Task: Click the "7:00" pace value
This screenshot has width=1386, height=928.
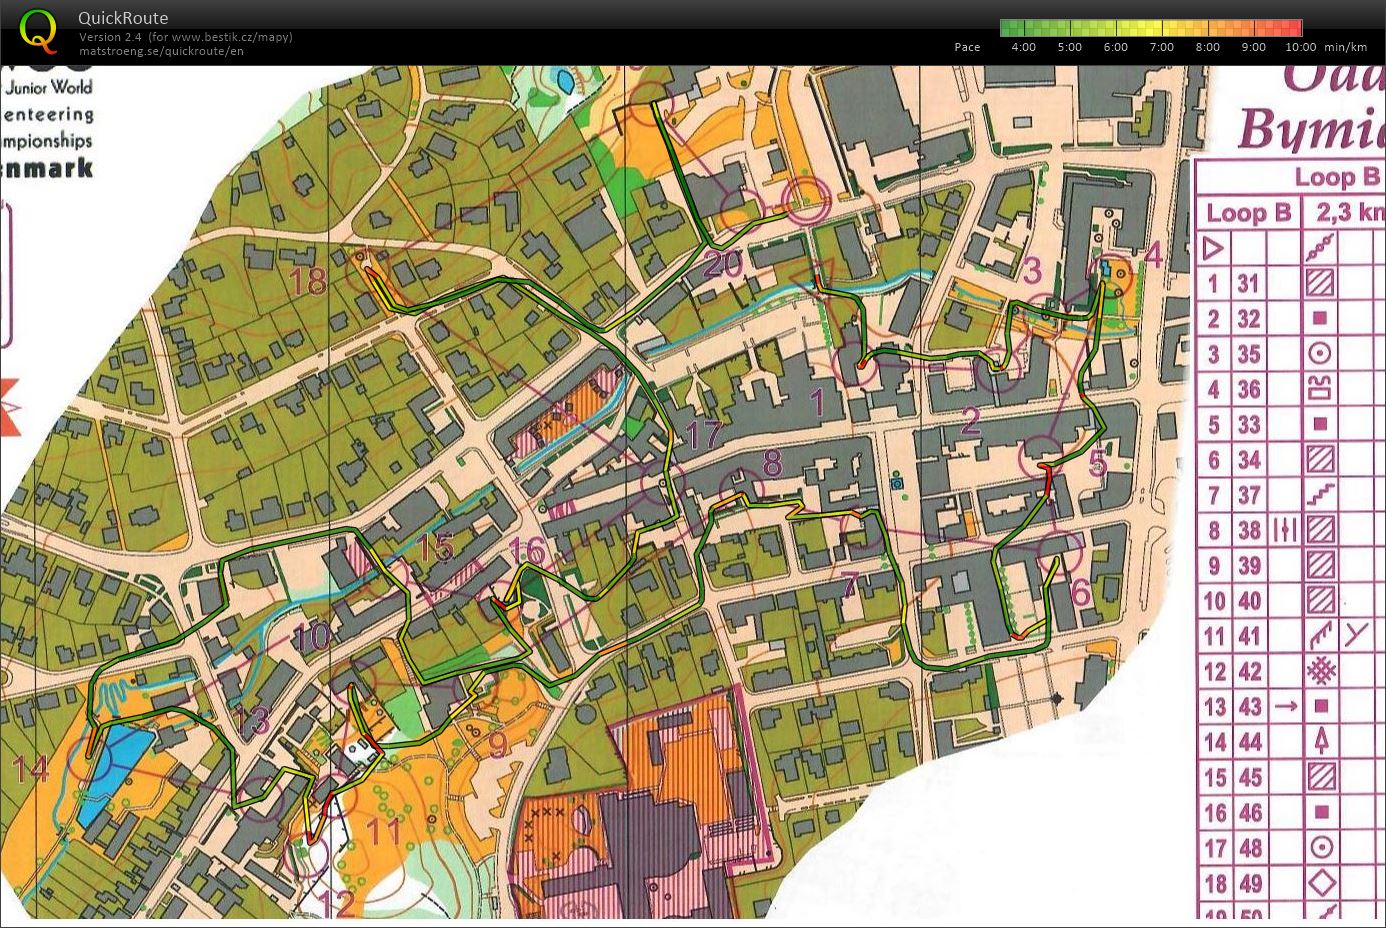Action: 1162,47
